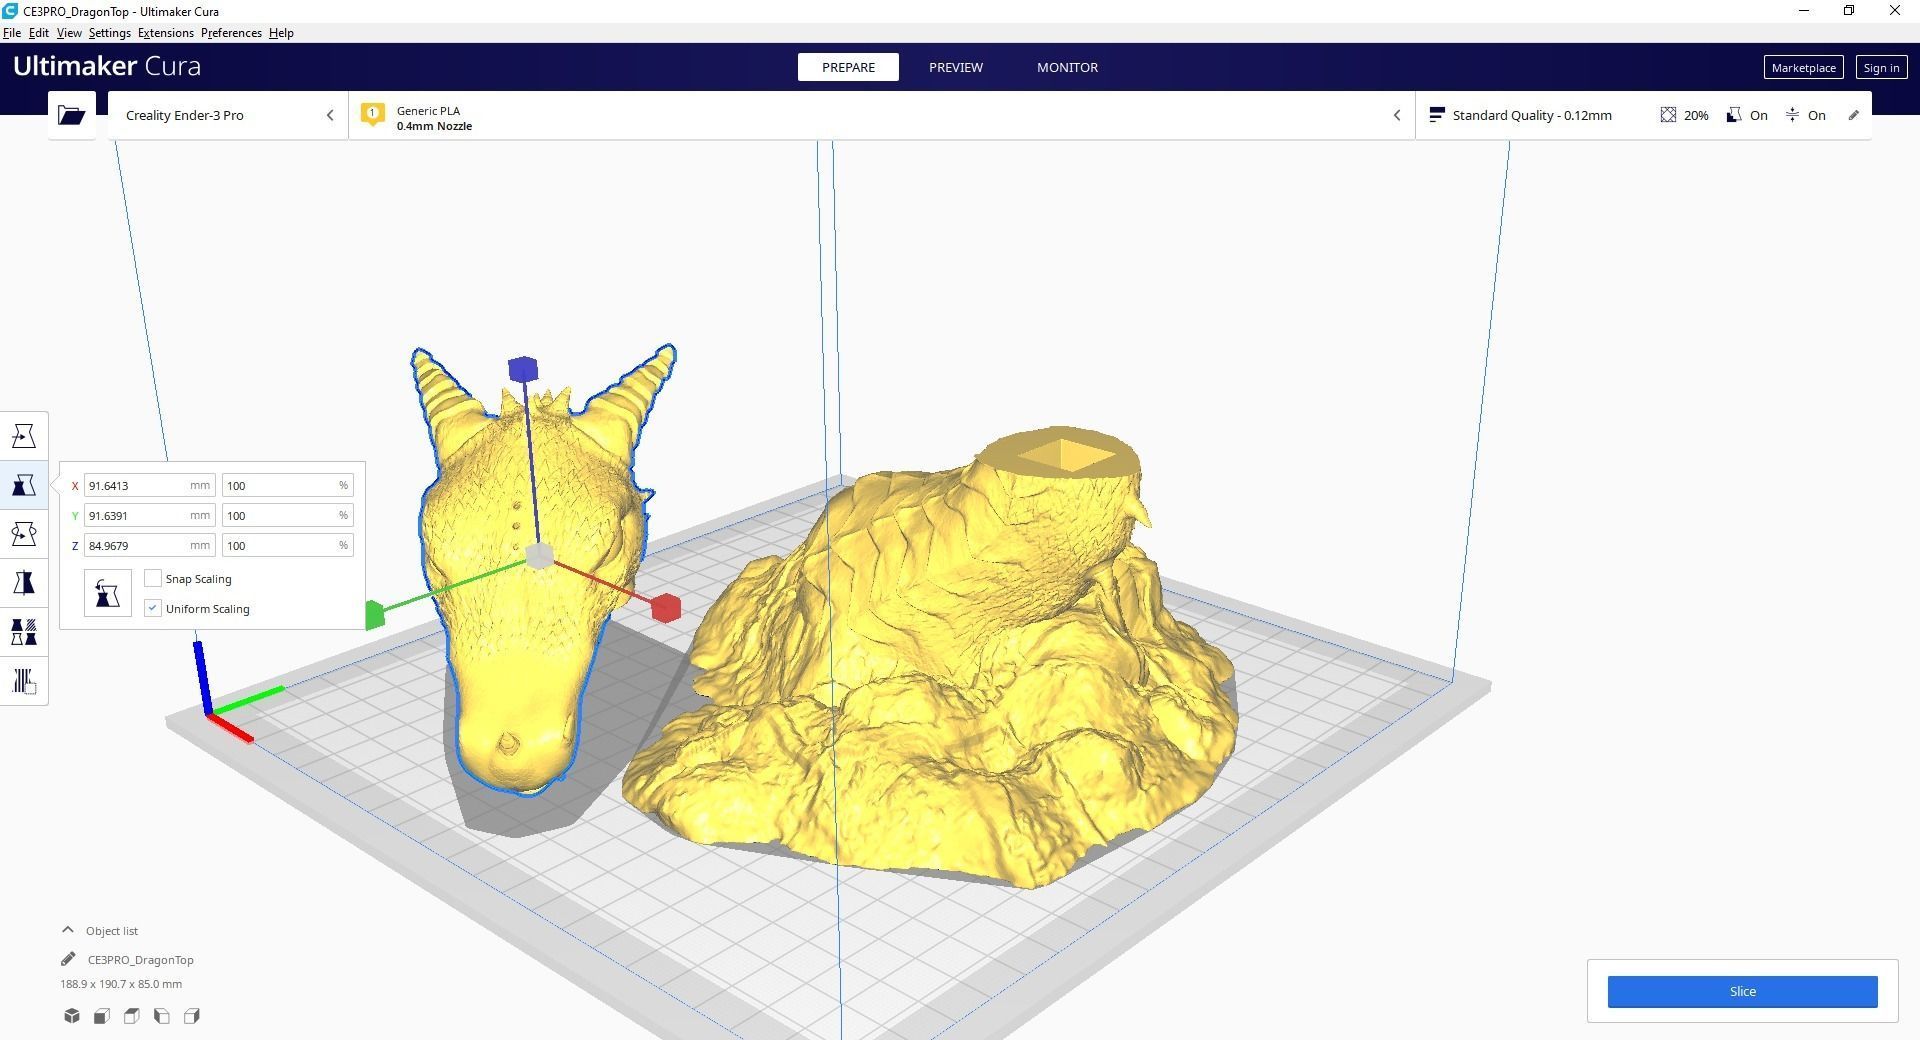Click the print settings pencil icon
Viewport: 1920px width, 1040px height.
coord(1853,115)
